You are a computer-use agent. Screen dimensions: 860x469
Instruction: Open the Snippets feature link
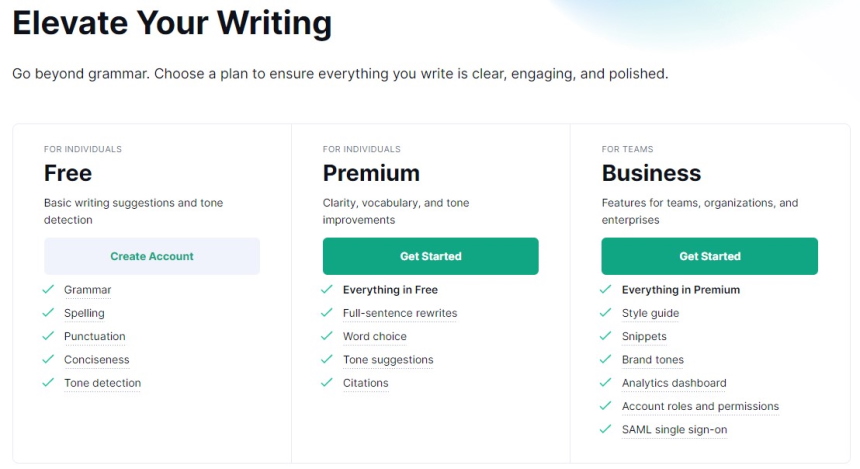click(x=644, y=336)
